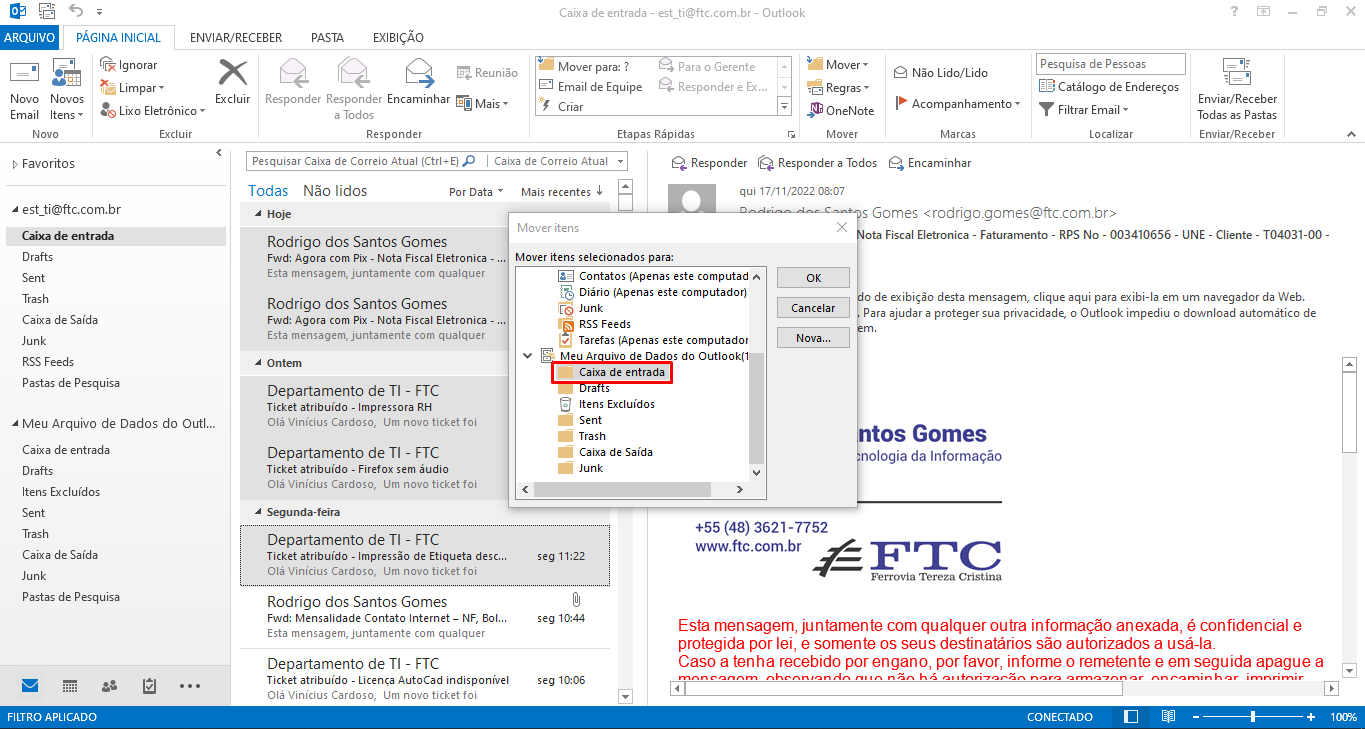1365x729 pixels.
Task: Click OK in Mover itens dialog
Action: [x=813, y=278]
